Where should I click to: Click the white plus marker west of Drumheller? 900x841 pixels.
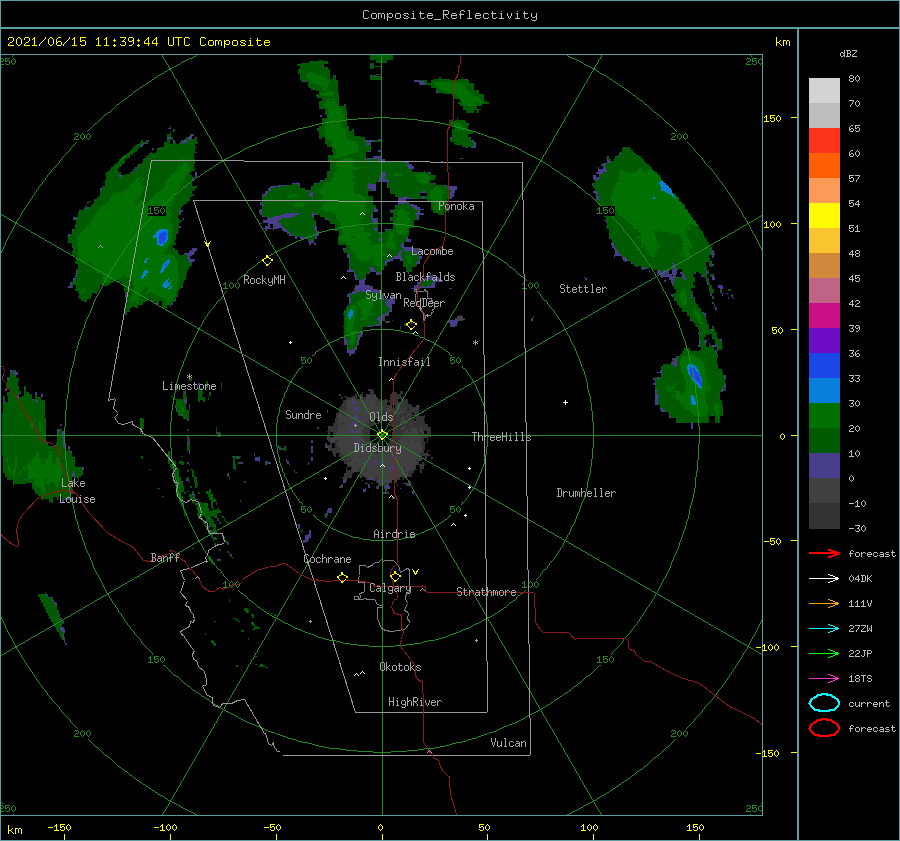point(565,402)
